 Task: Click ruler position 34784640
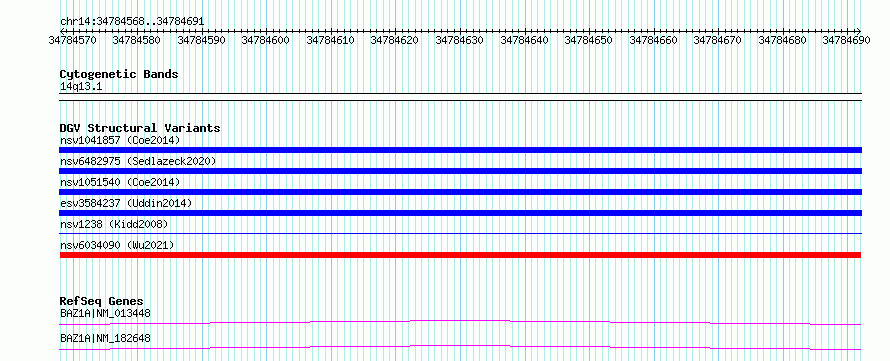pos(524,40)
